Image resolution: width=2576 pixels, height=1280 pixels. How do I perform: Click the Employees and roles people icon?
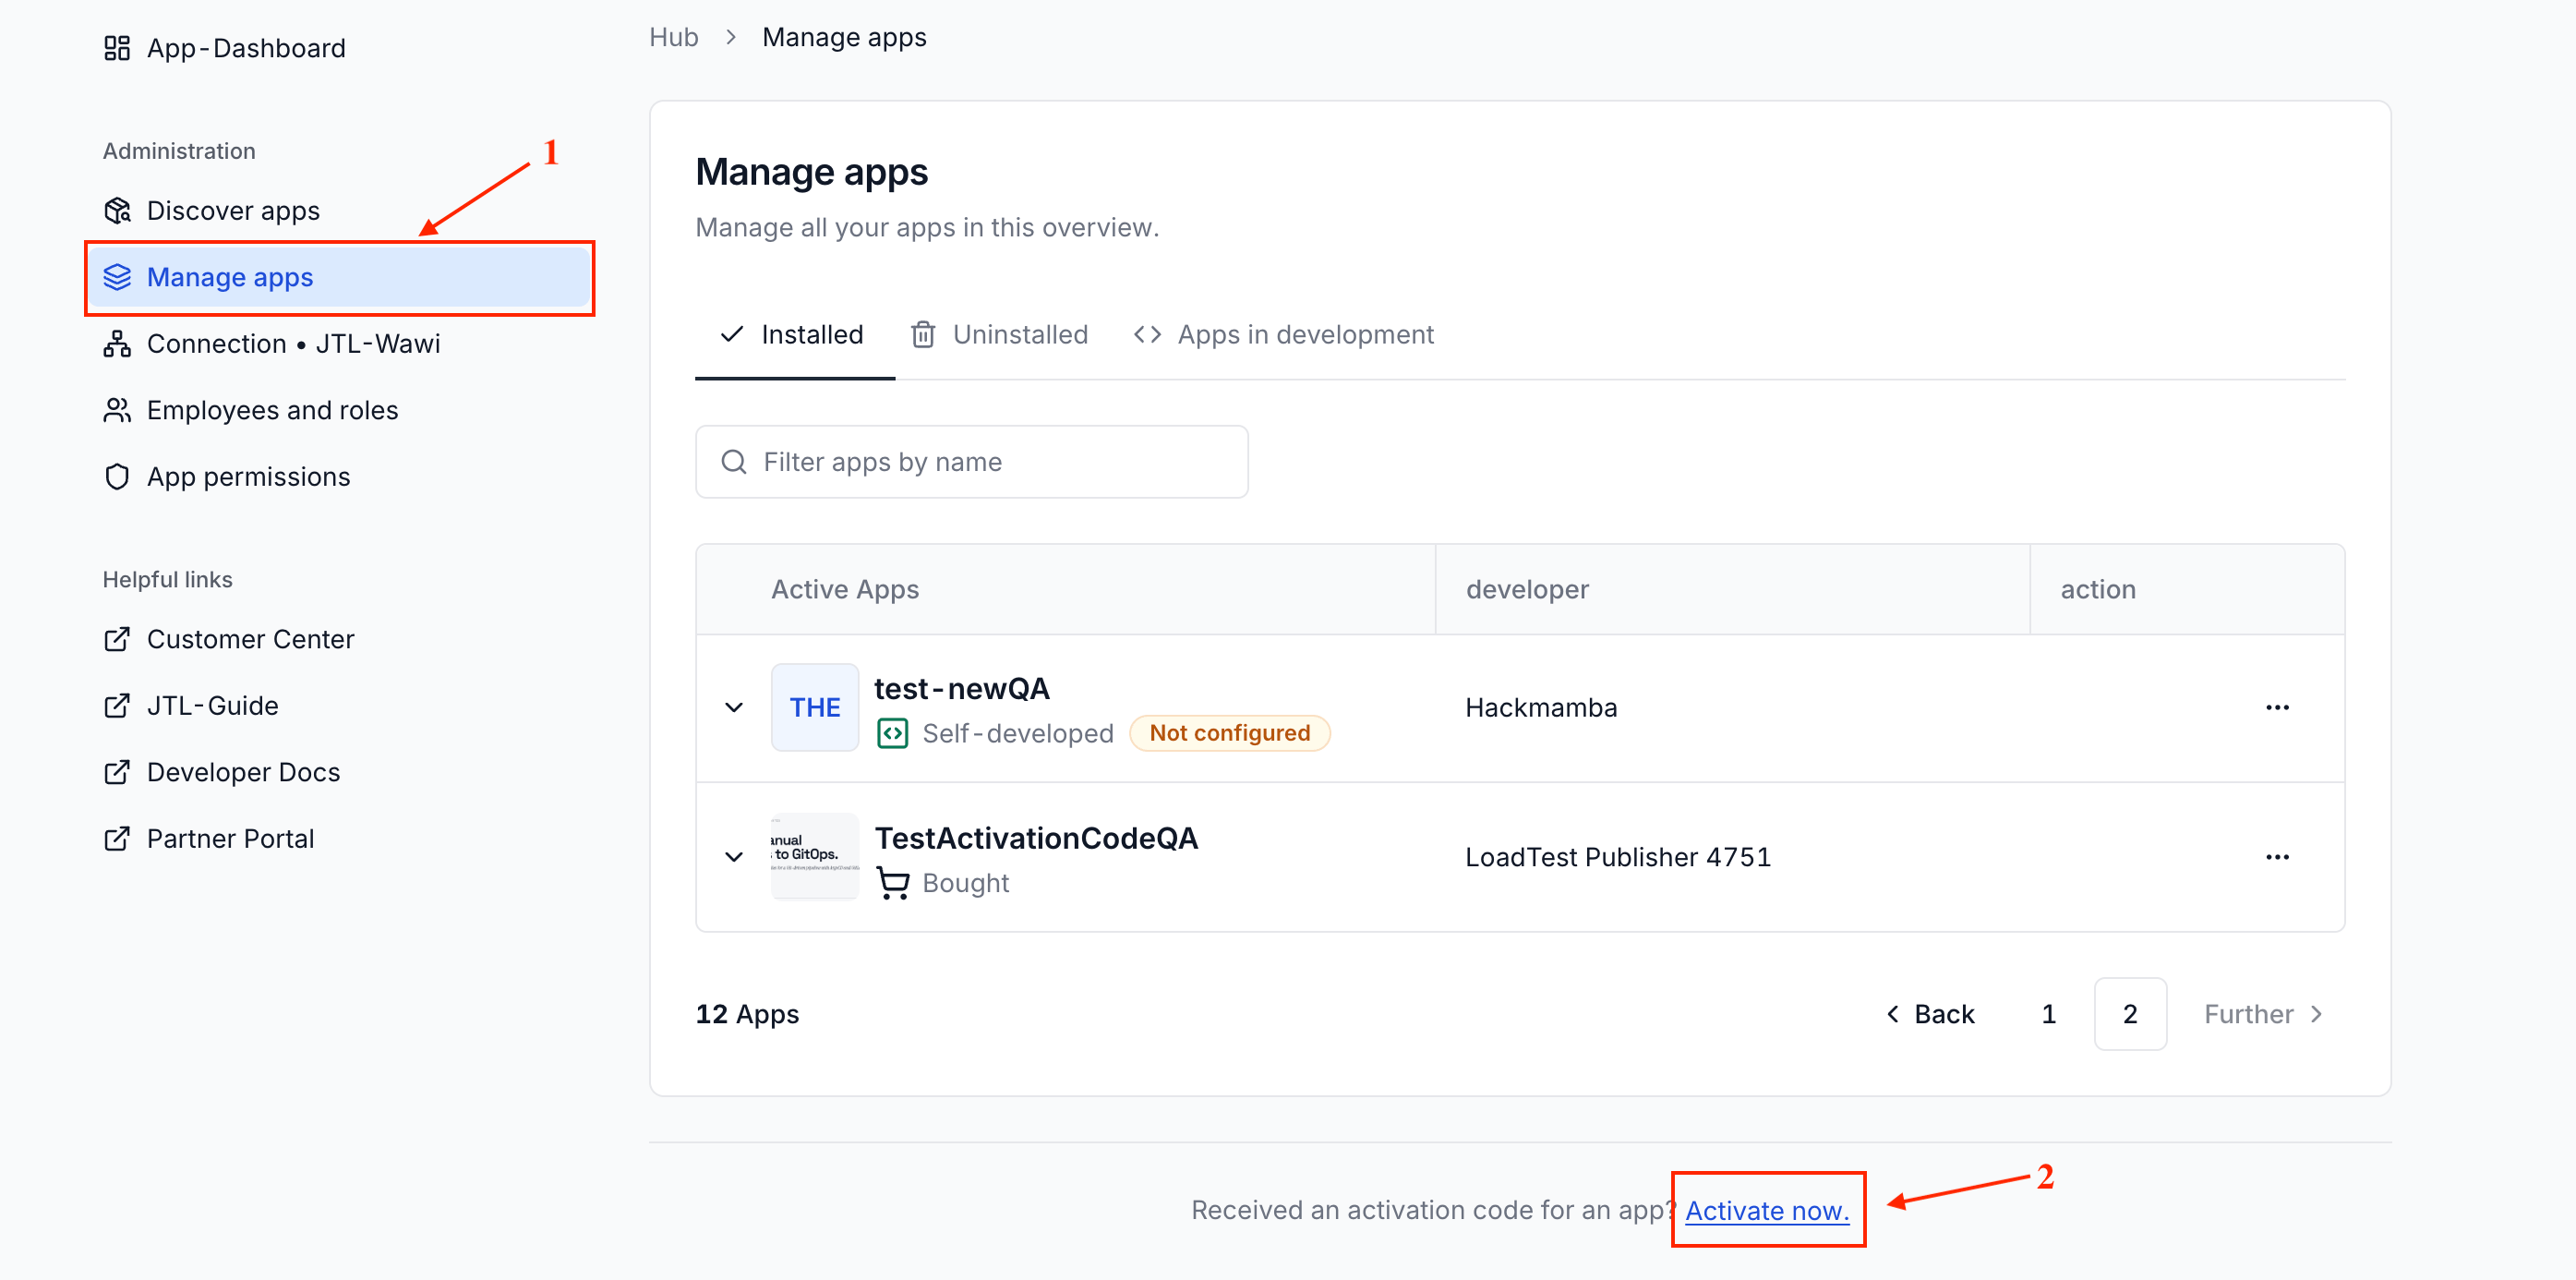click(117, 410)
